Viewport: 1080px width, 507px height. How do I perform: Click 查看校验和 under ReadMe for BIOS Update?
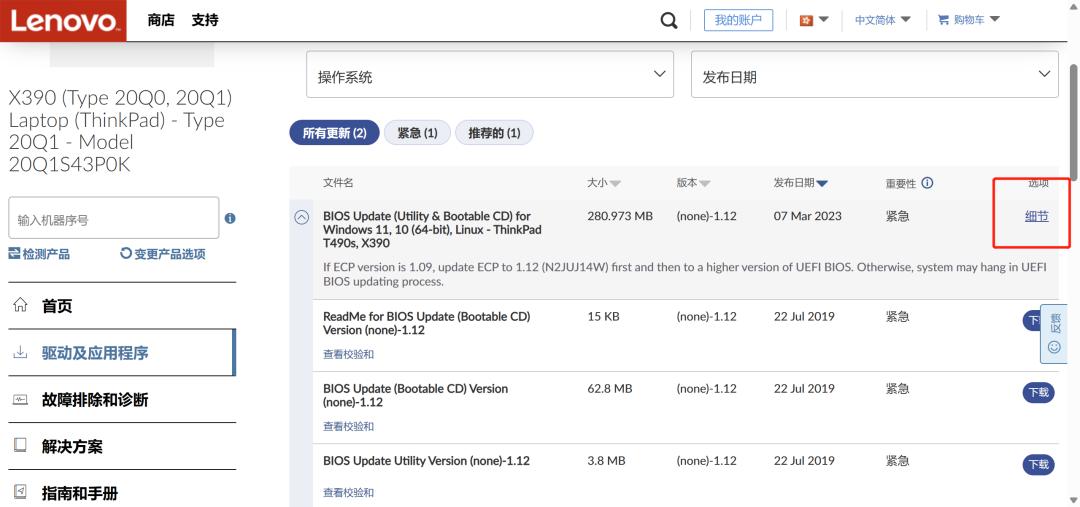pyautogui.click(x=349, y=354)
